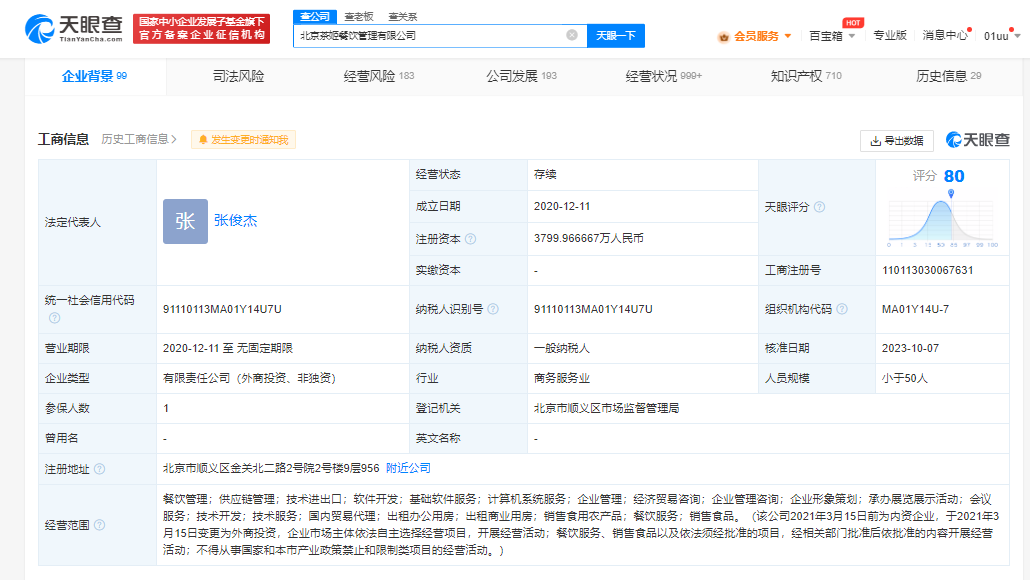Open the crown membership service icon
Viewport: 1030px width, 580px height.
pos(724,37)
